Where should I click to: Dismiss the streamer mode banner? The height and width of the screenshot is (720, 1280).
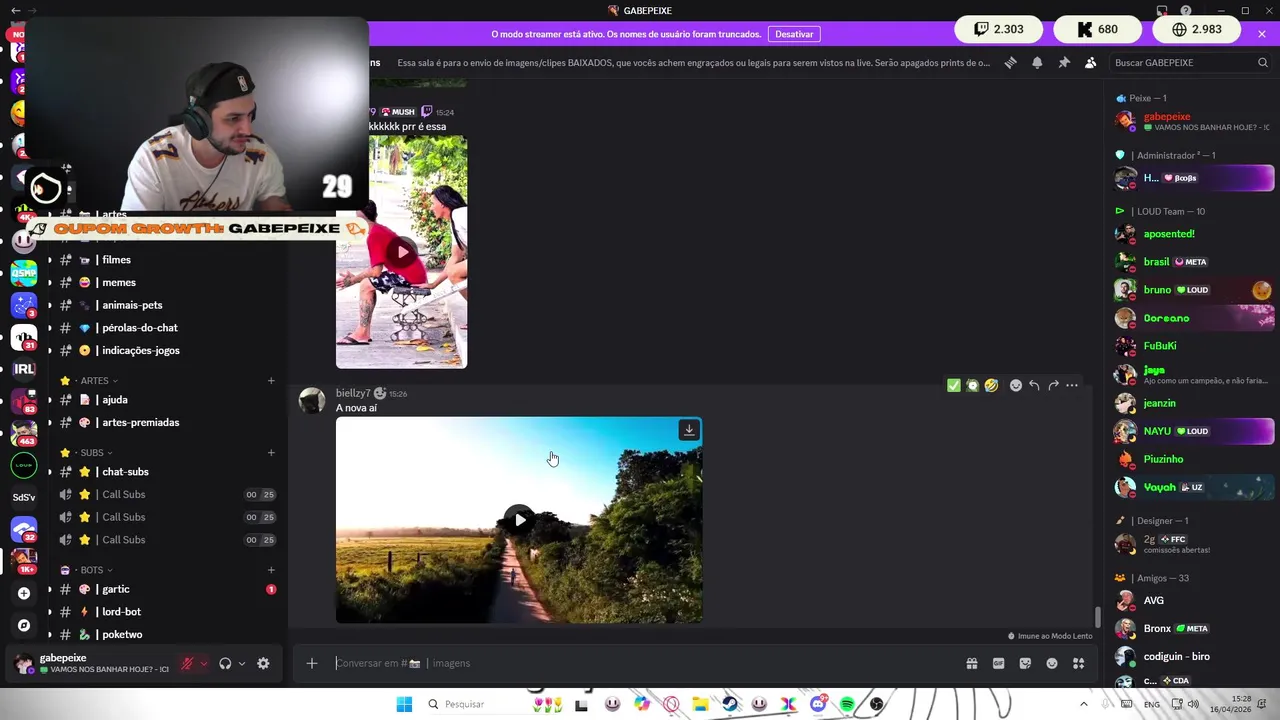click(x=1262, y=33)
